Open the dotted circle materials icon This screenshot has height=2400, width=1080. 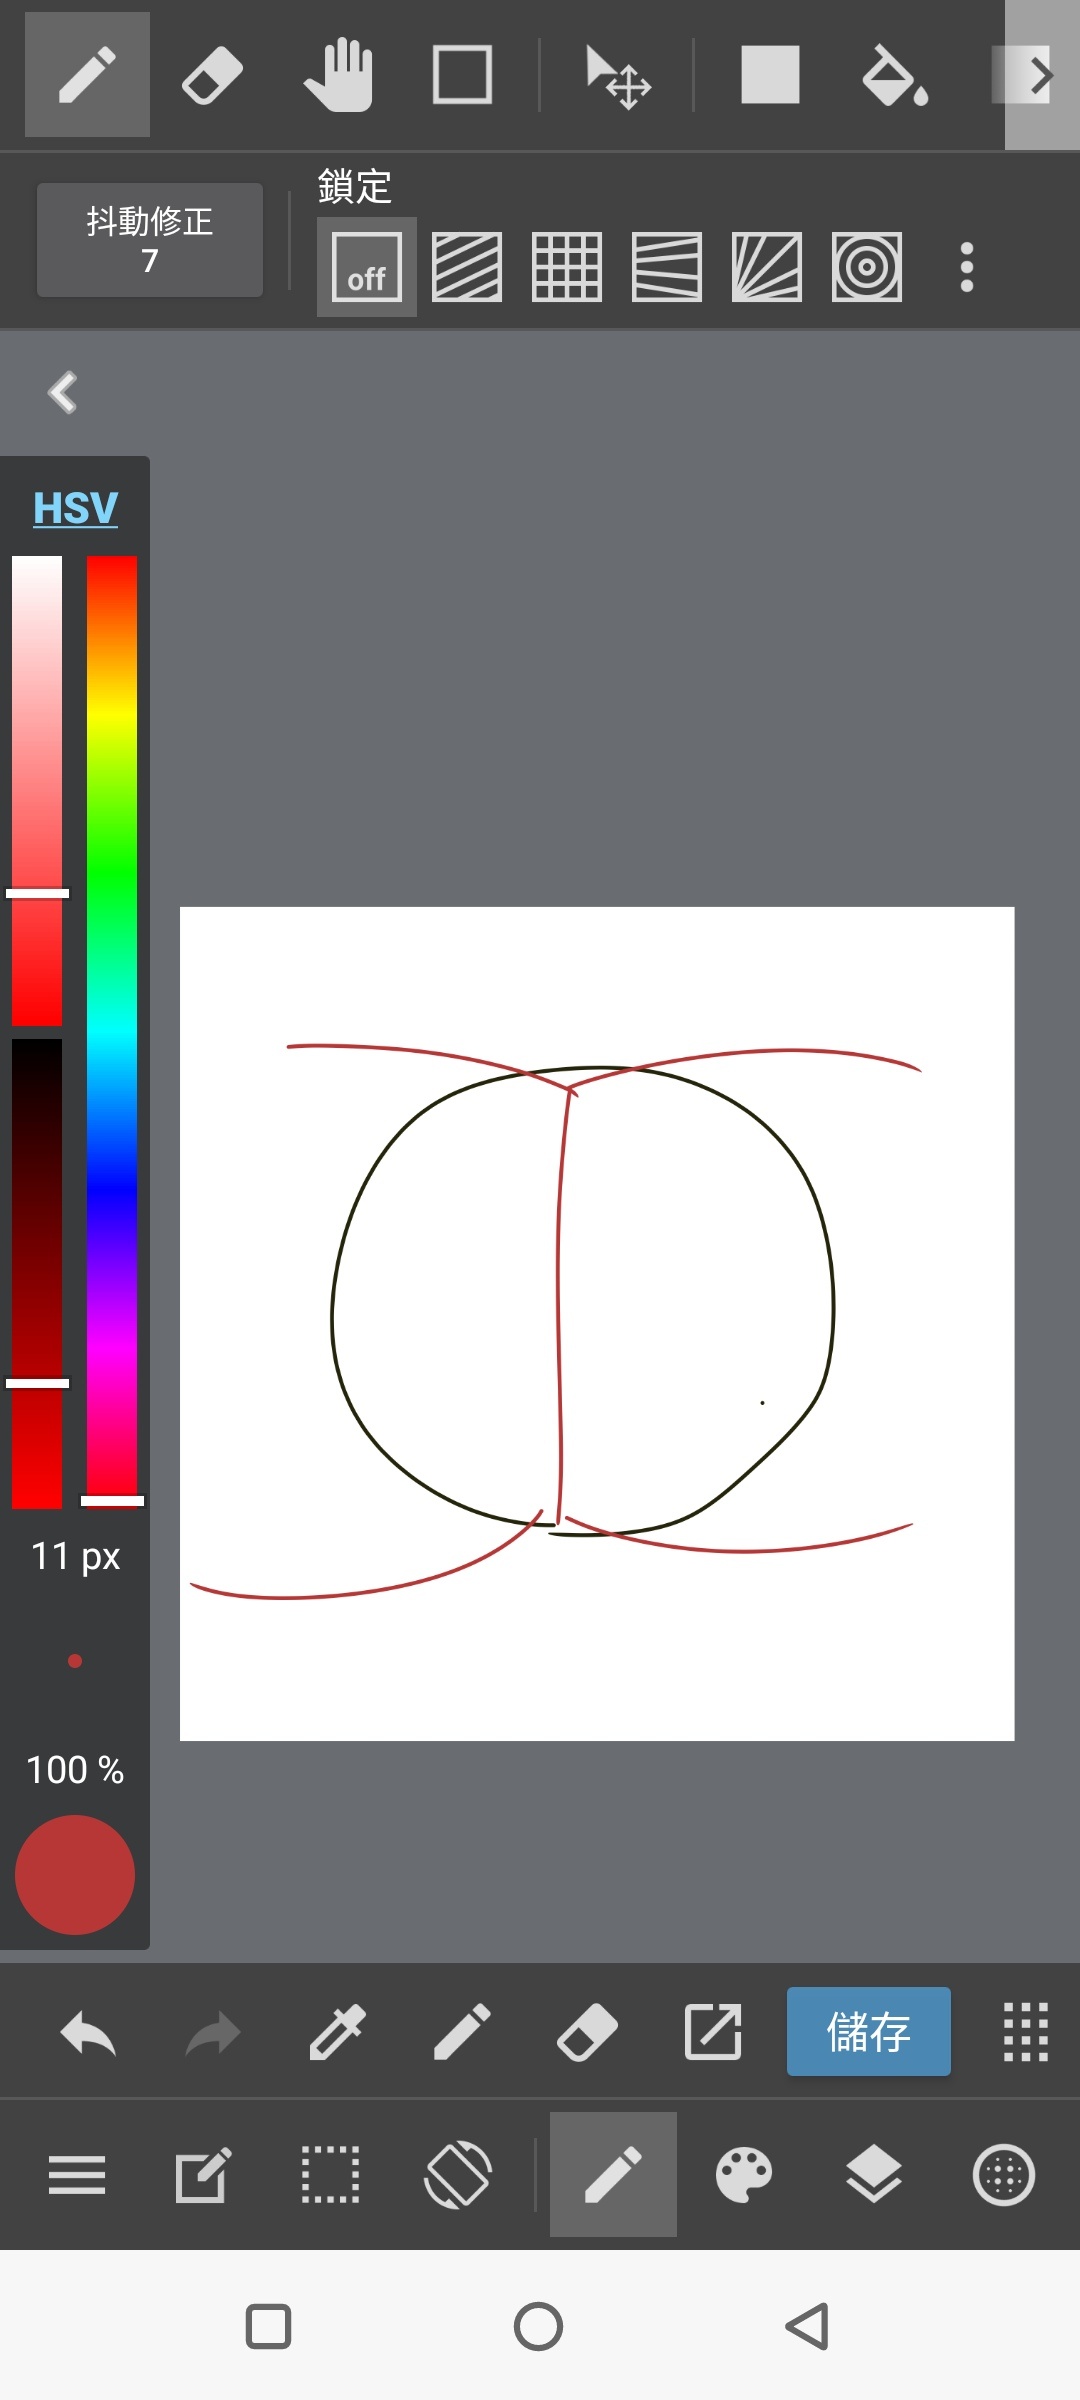point(1004,2175)
